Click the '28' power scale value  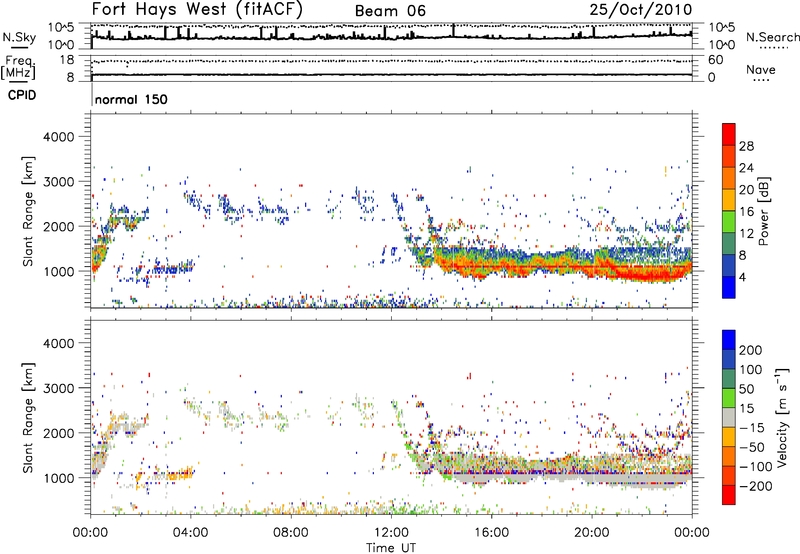[x=746, y=146]
